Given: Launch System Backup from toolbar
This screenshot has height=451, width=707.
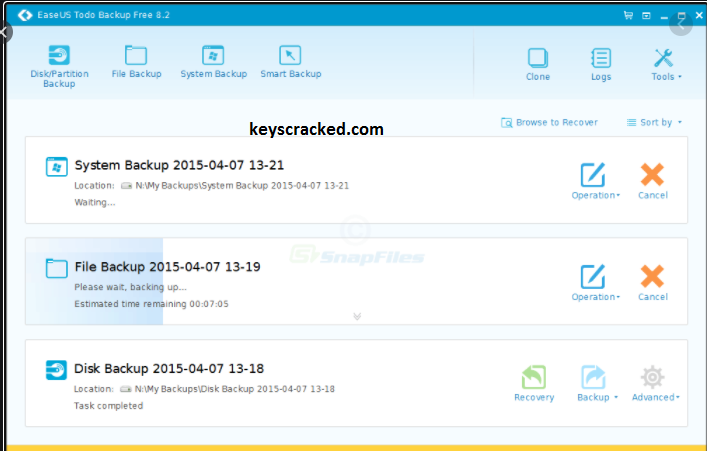Looking at the screenshot, I should [x=213, y=62].
